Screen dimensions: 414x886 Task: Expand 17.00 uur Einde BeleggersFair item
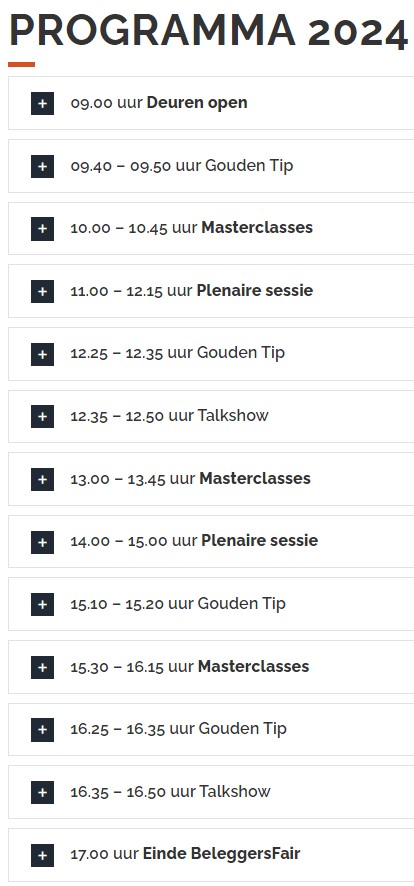[211, 855]
